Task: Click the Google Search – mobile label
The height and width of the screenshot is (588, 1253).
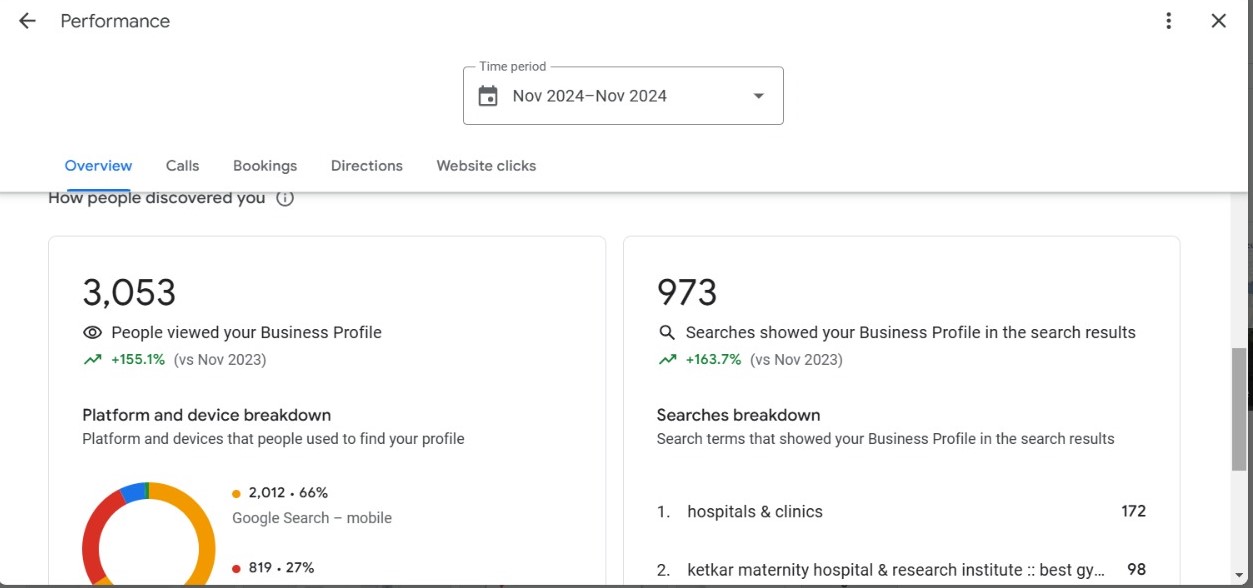Action: point(312,518)
